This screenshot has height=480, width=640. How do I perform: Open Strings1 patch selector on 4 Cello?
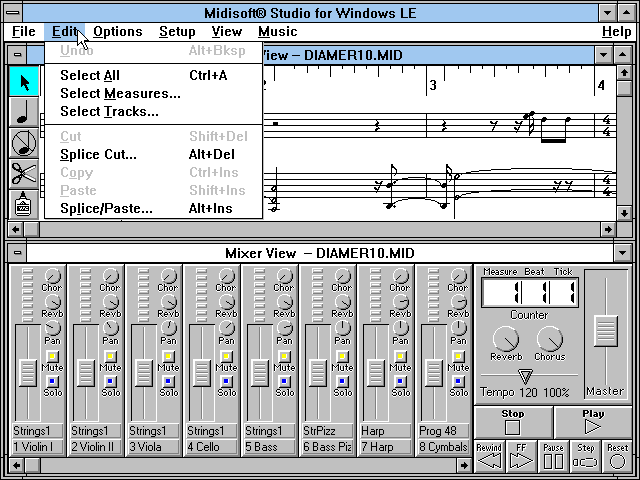tap(211, 431)
